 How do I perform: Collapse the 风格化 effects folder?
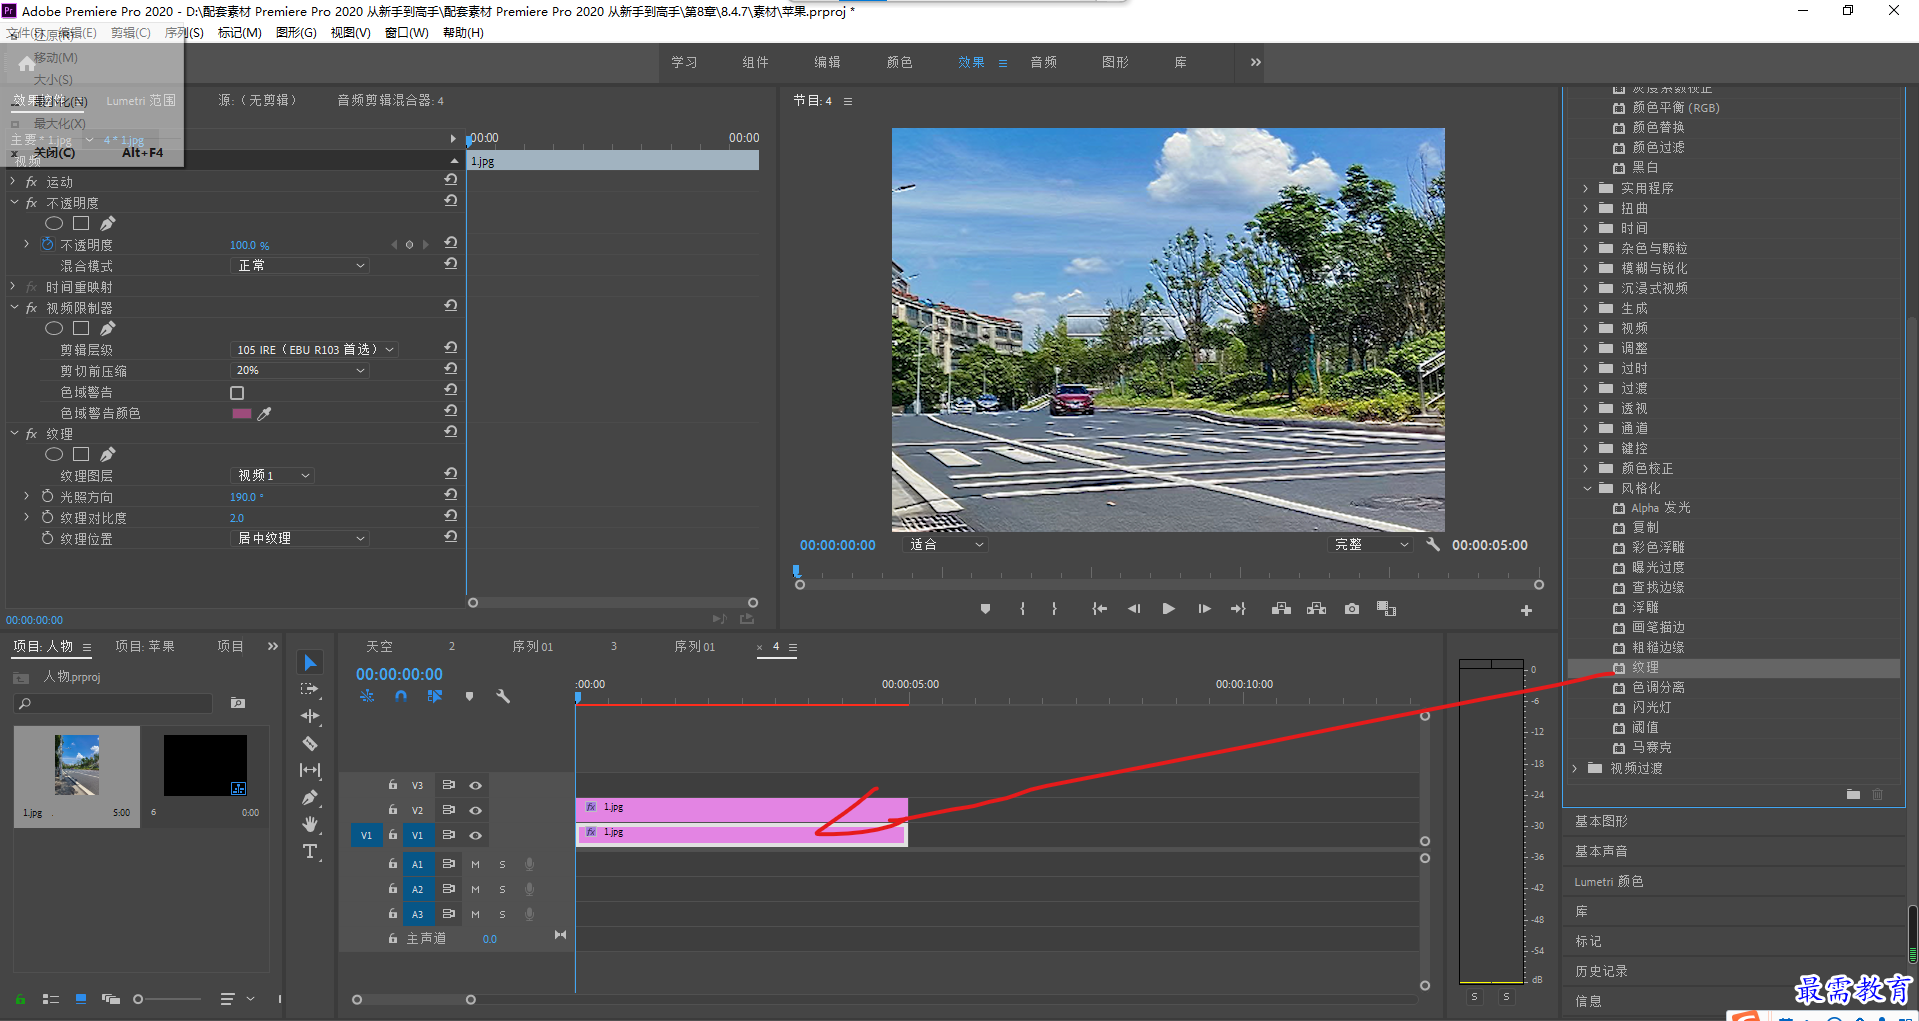pos(1586,488)
